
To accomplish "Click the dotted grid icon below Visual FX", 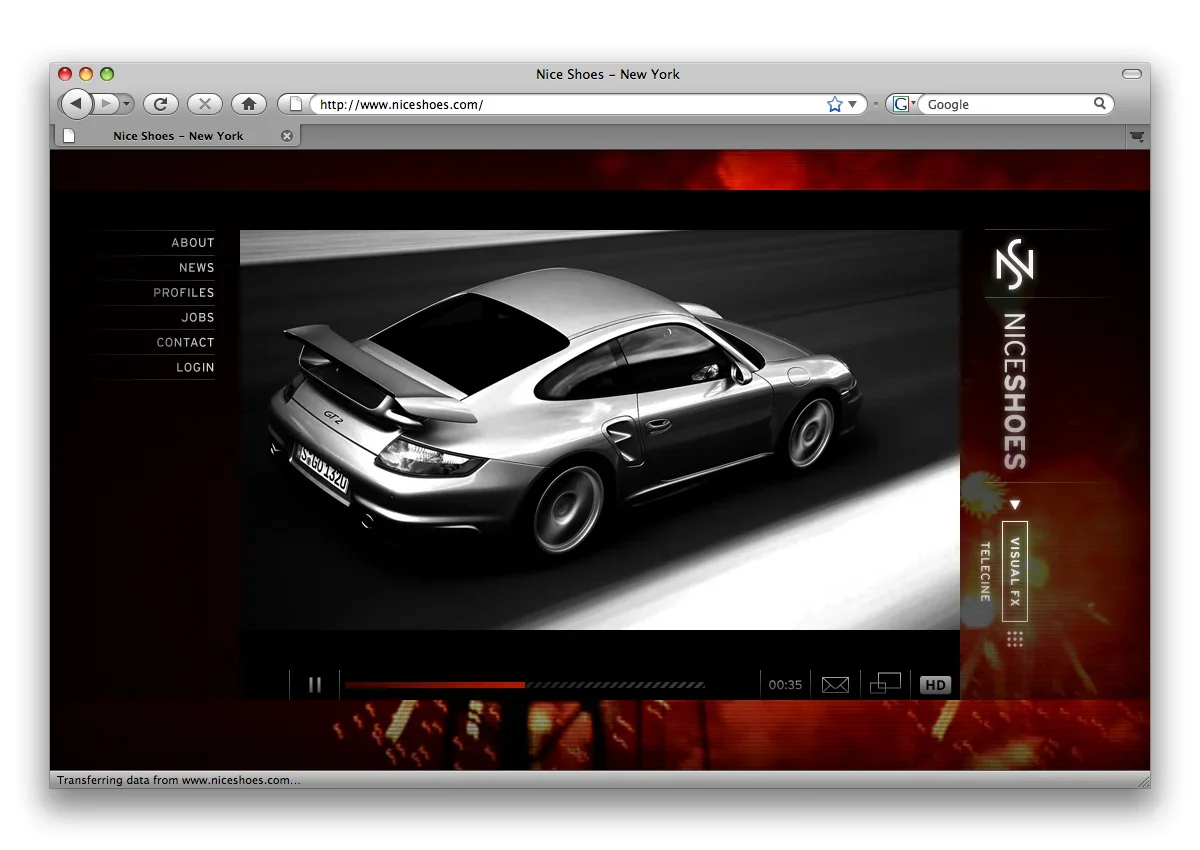I will coord(1014,639).
